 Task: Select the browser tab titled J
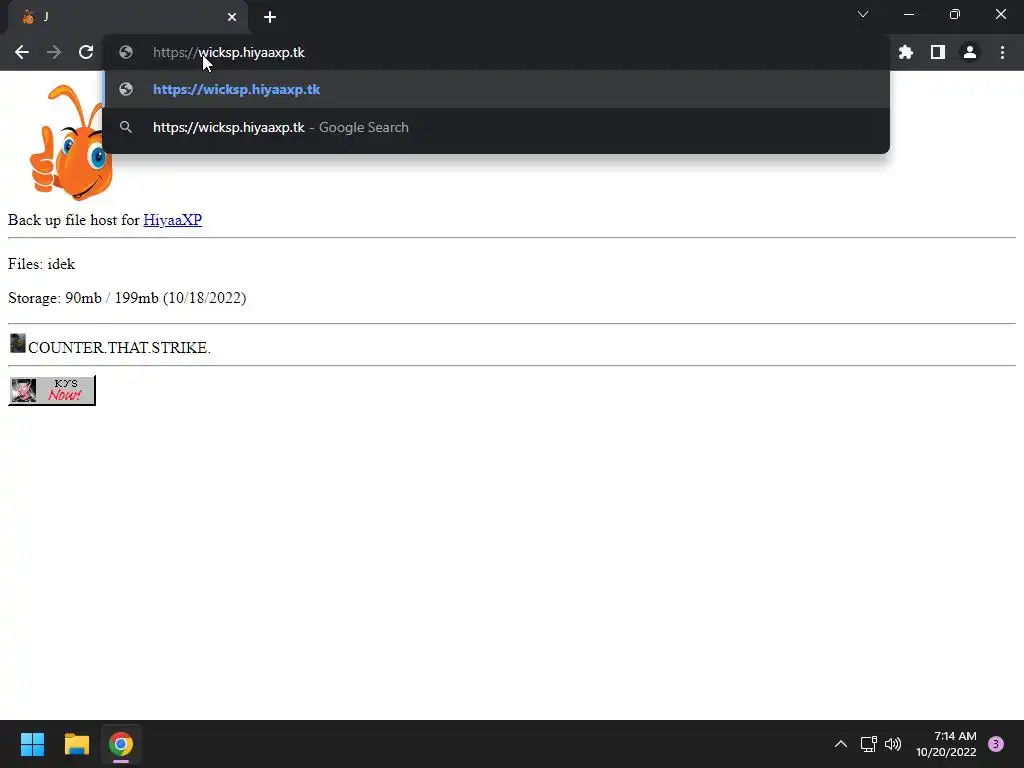tap(128, 17)
